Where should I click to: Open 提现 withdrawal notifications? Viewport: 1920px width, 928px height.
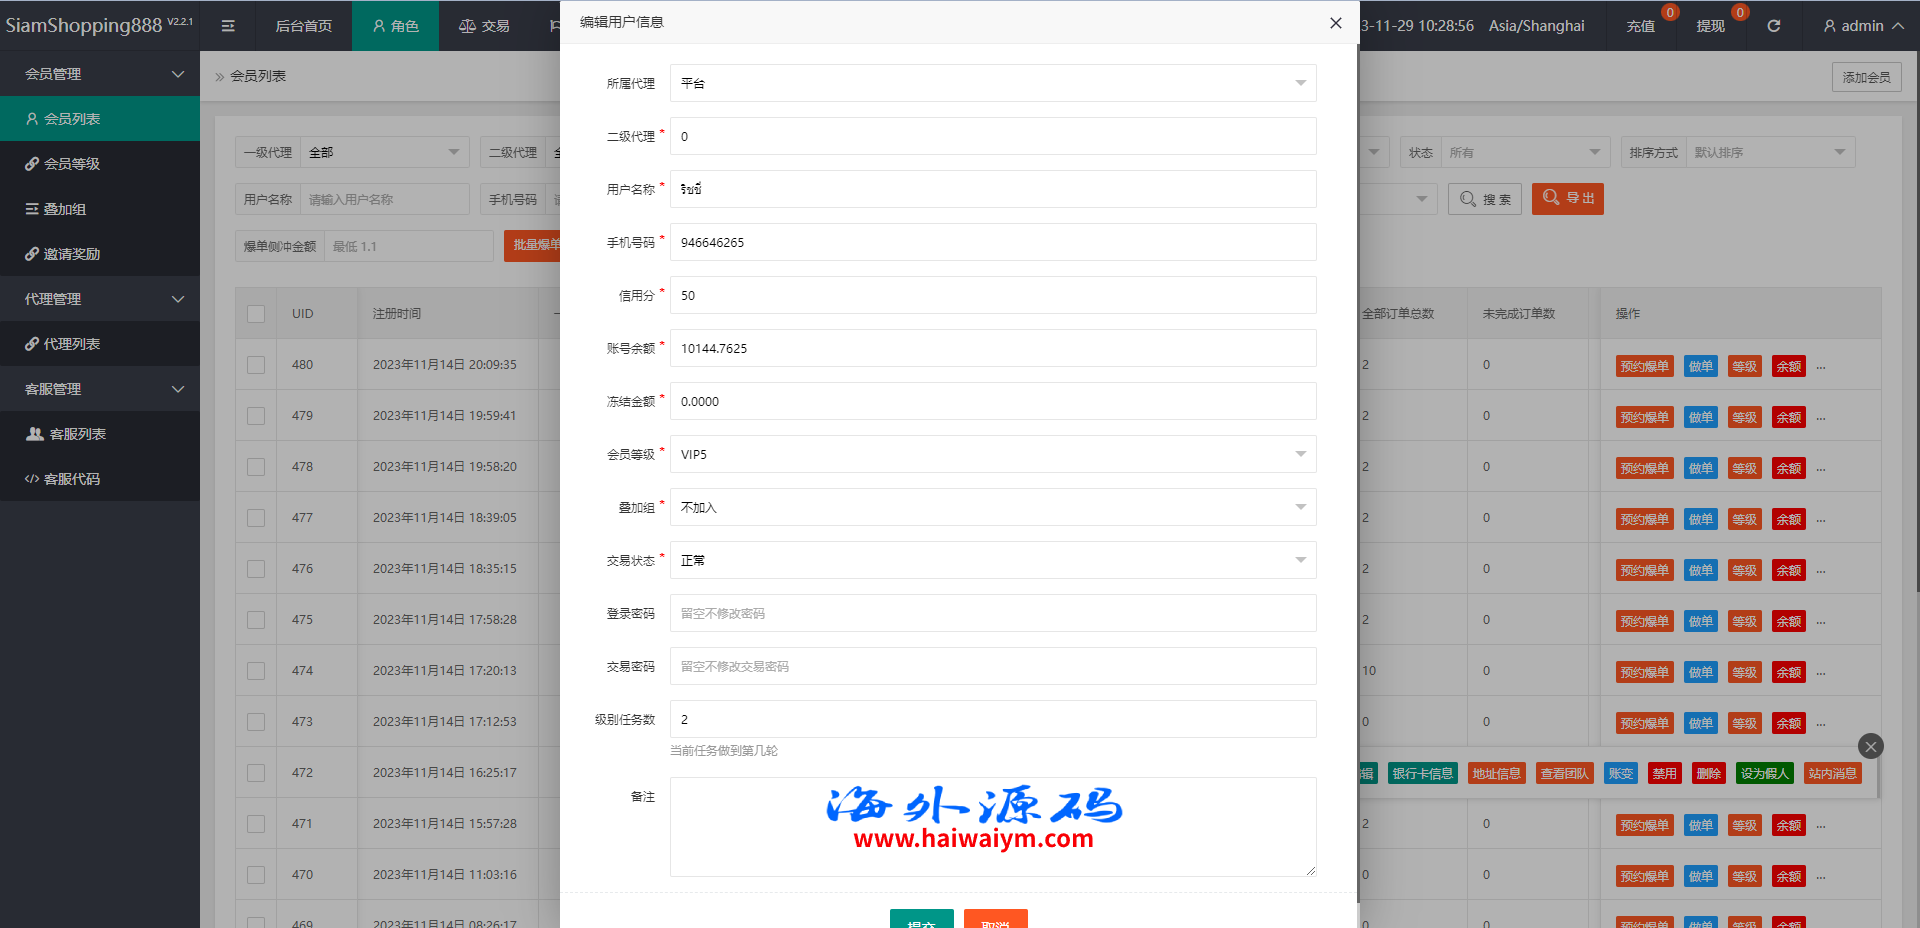coord(1711,26)
